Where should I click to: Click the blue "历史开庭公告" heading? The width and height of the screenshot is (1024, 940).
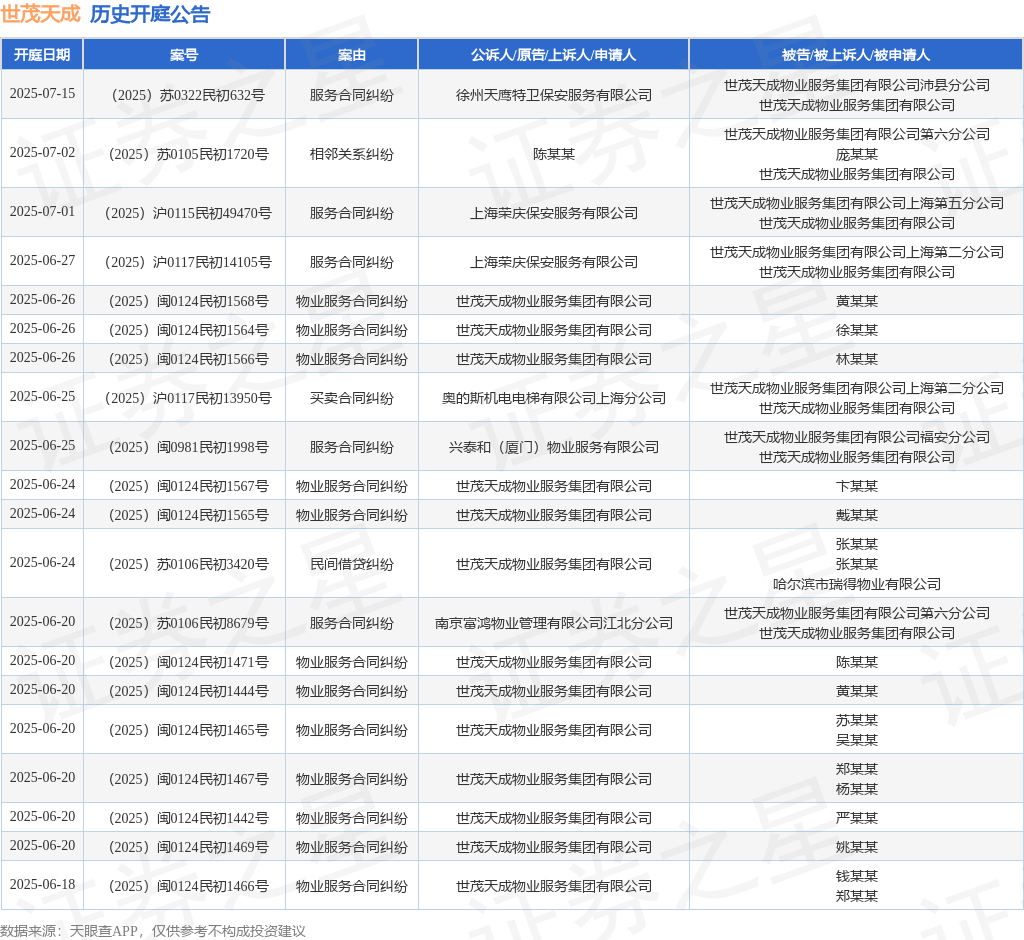(x=150, y=14)
